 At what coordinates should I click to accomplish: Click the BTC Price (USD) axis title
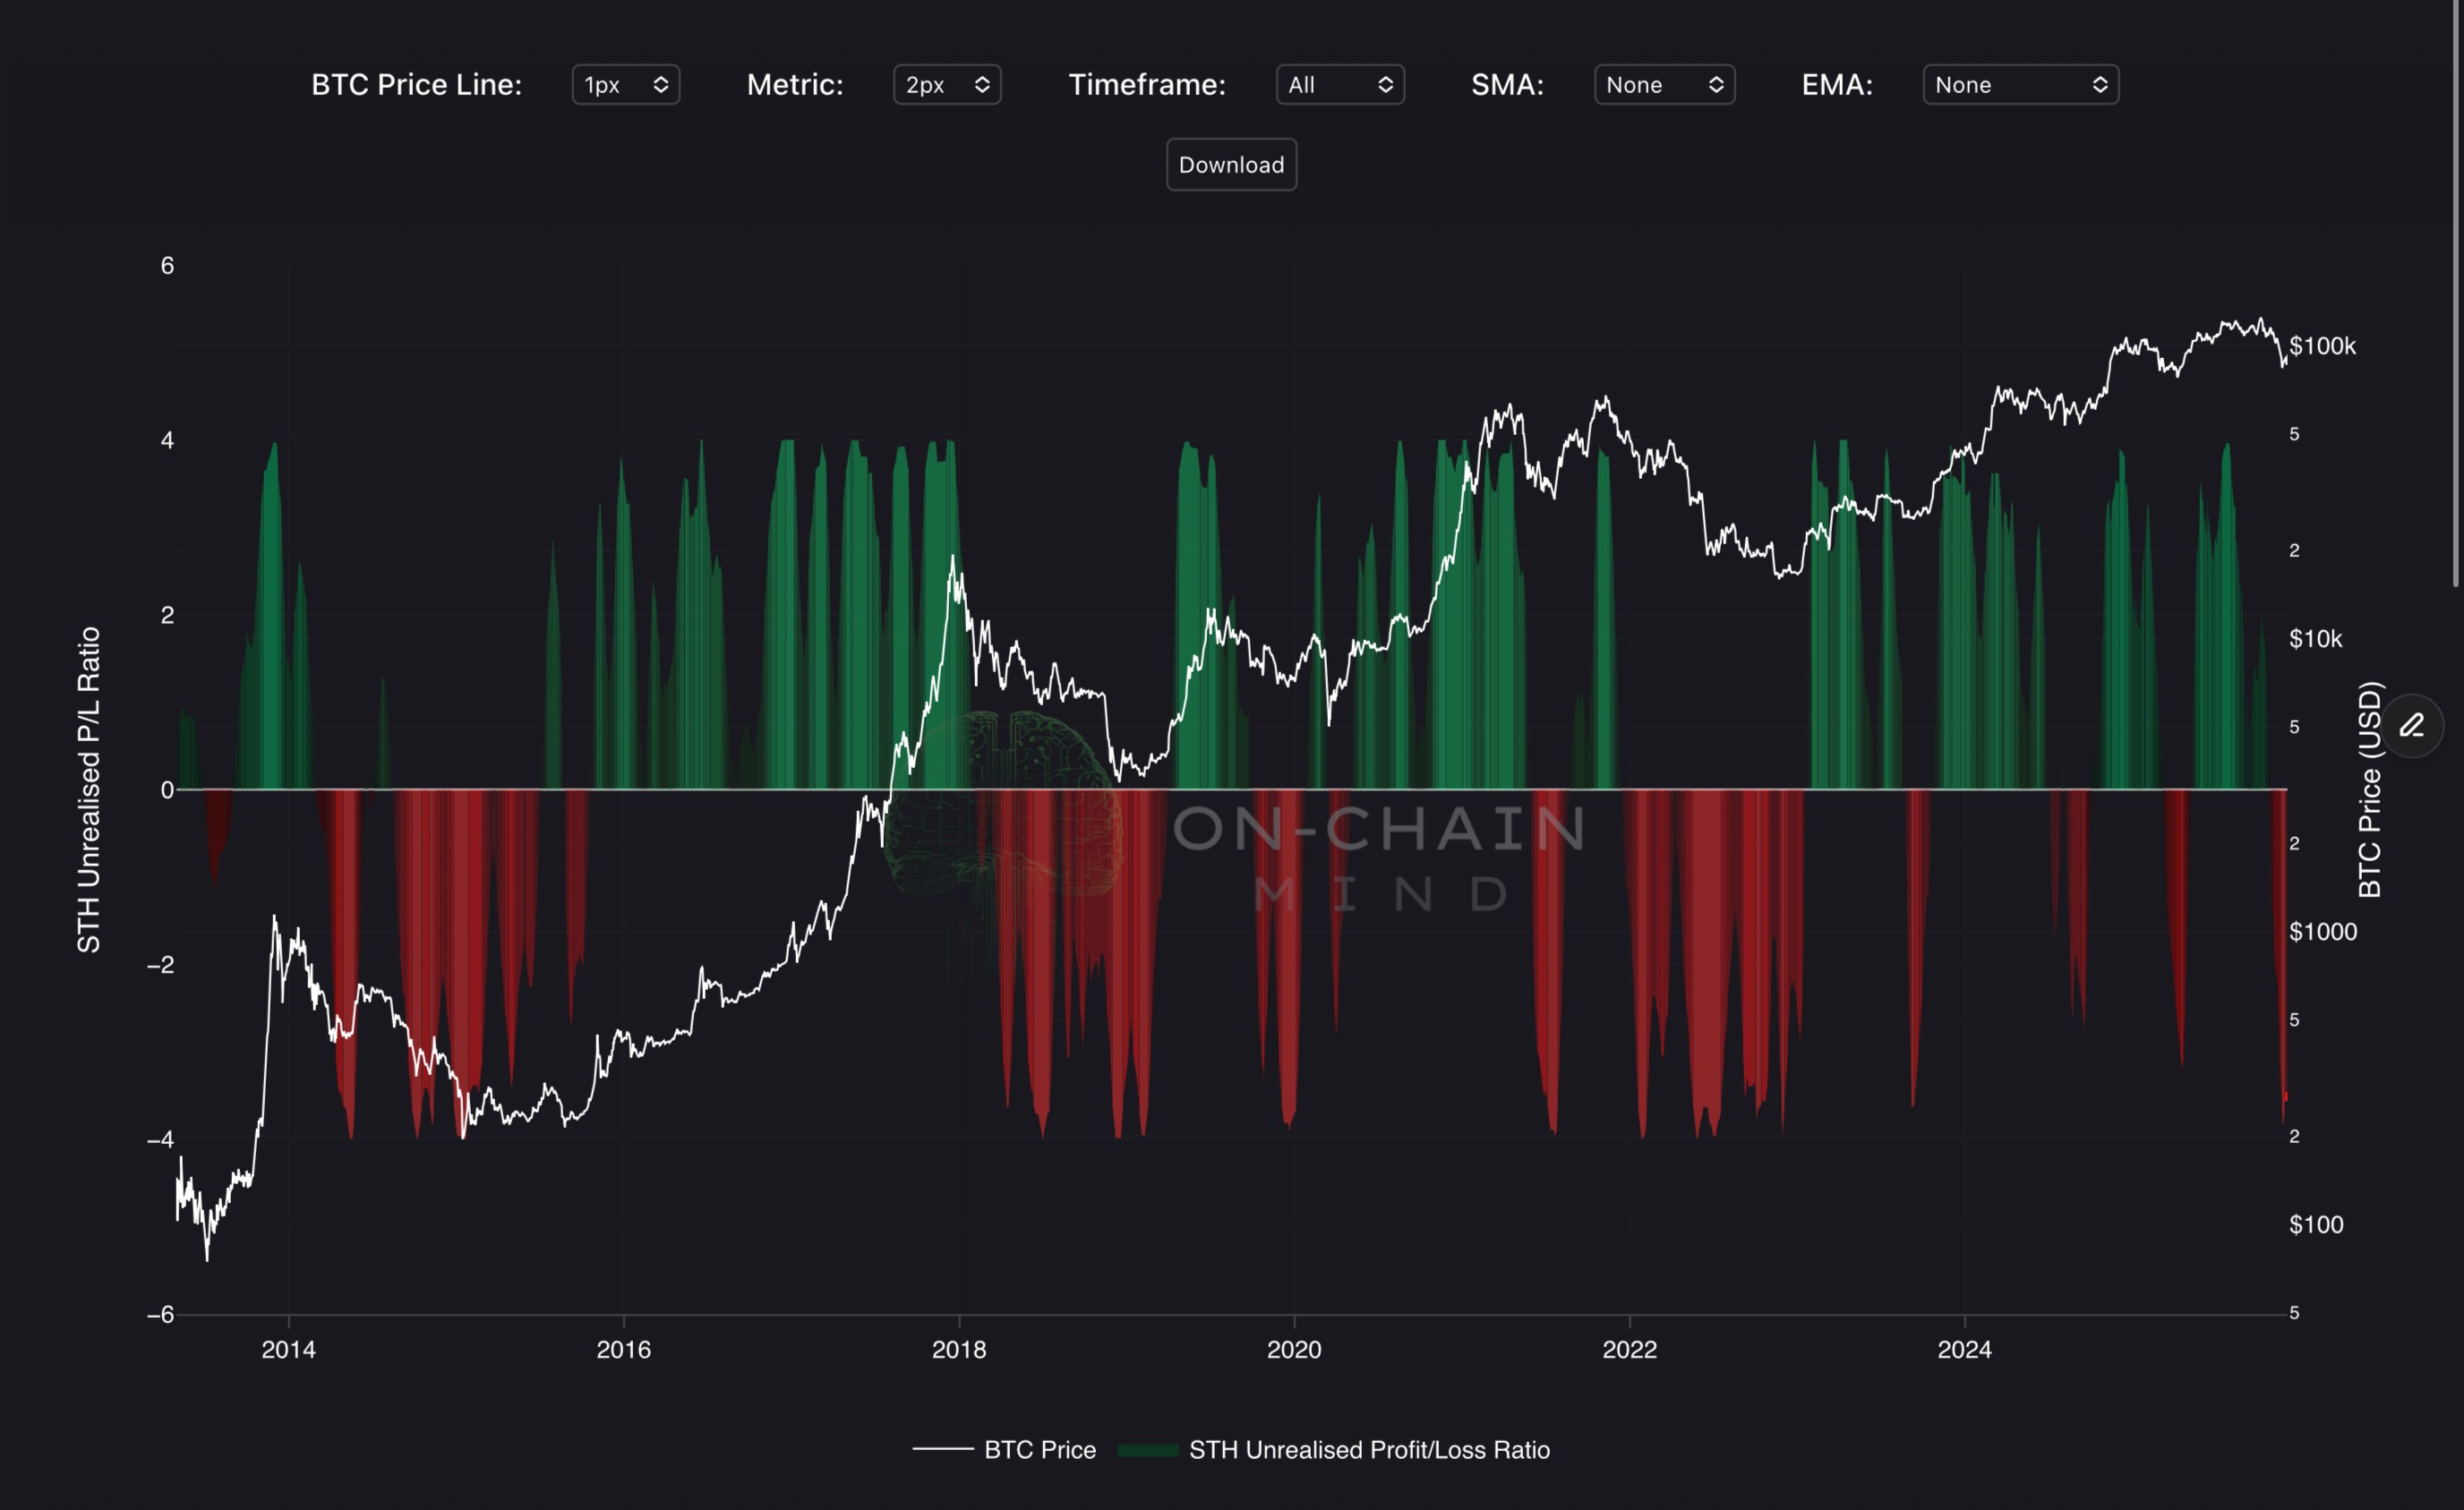[2370, 789]
